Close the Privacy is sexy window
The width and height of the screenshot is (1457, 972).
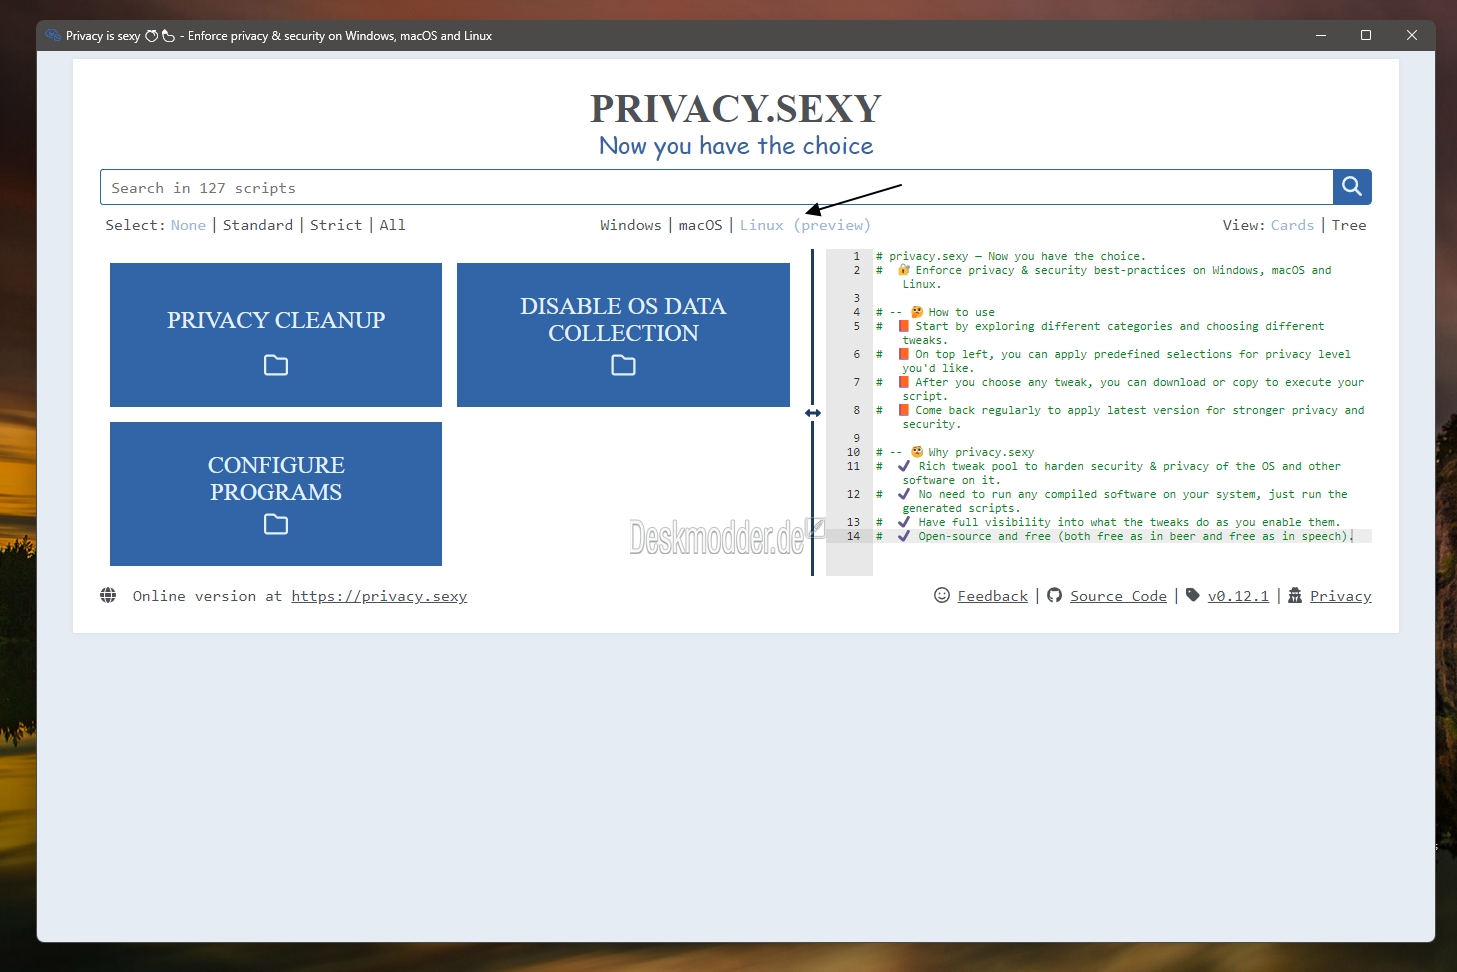(1412, 35)
